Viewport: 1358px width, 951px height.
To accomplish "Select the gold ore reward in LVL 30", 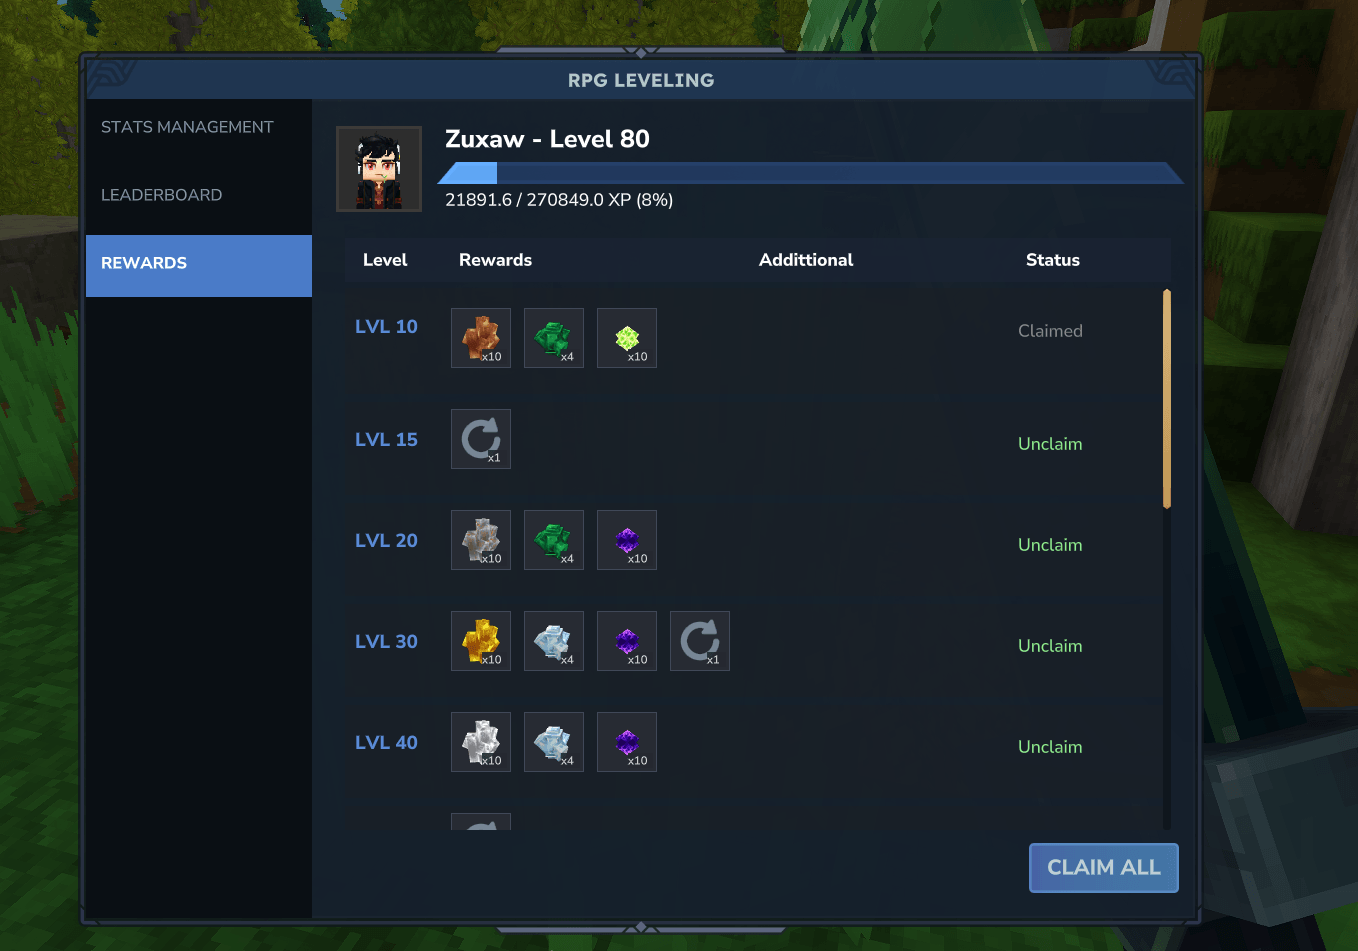I will [481, 641].
